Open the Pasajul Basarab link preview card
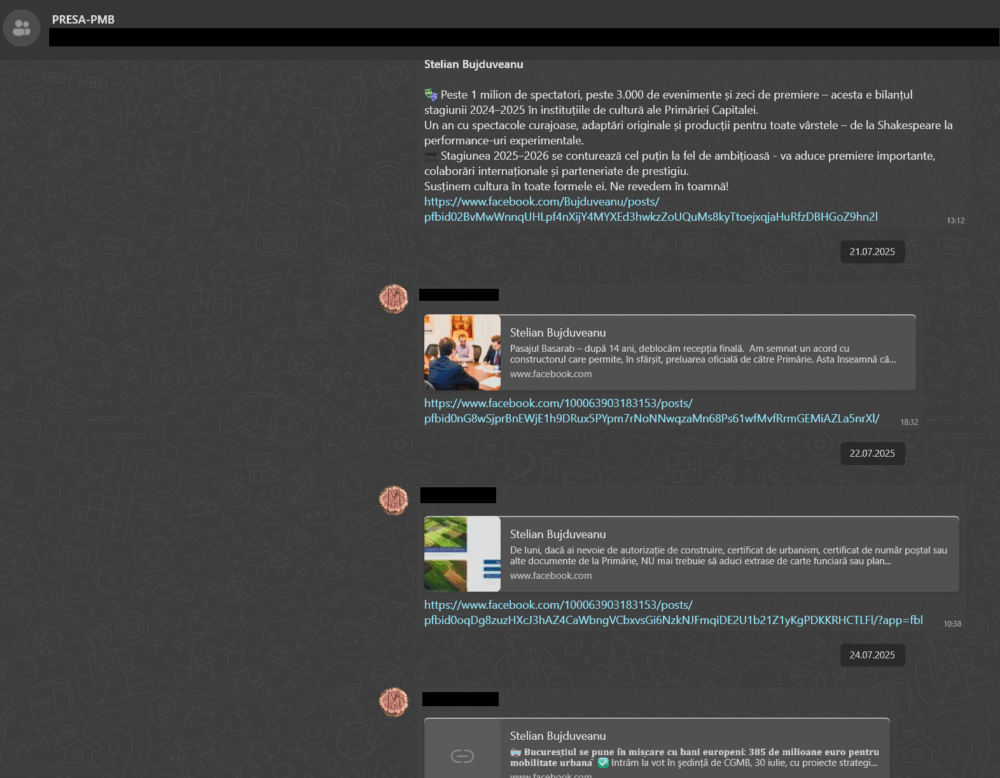The image size is (1000, 778). coord(670,352)
